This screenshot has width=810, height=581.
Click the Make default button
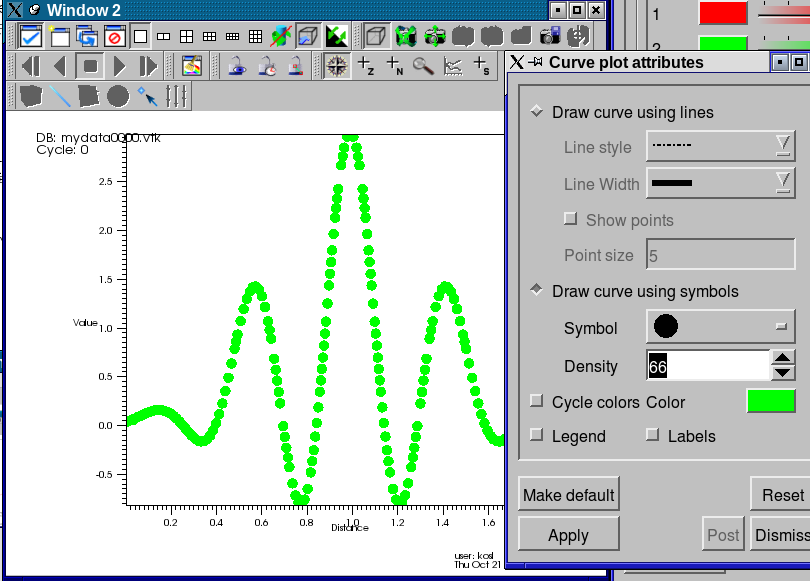click(x=568, y=495)
